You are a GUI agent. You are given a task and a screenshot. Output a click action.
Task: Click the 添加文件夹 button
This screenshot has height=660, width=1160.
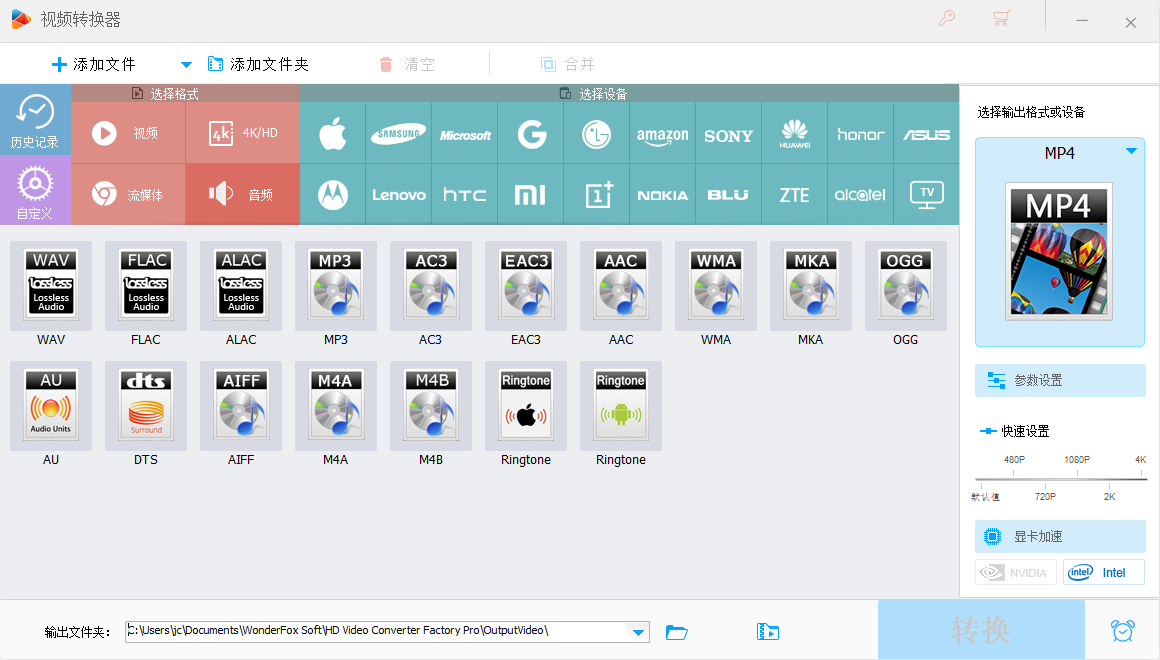[x=258, y=64]
